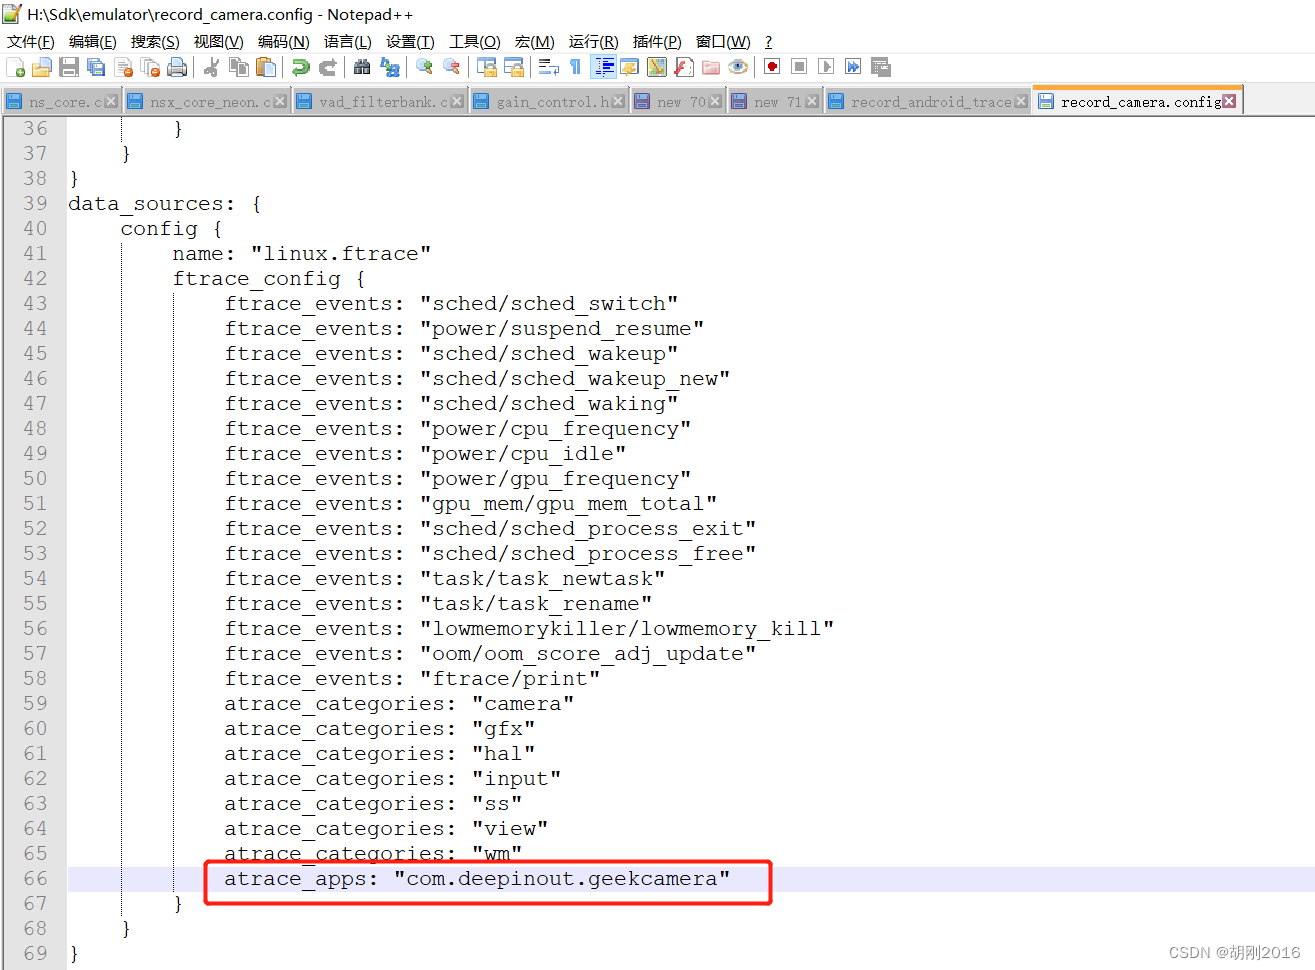Close the new 70 tab

715,102
